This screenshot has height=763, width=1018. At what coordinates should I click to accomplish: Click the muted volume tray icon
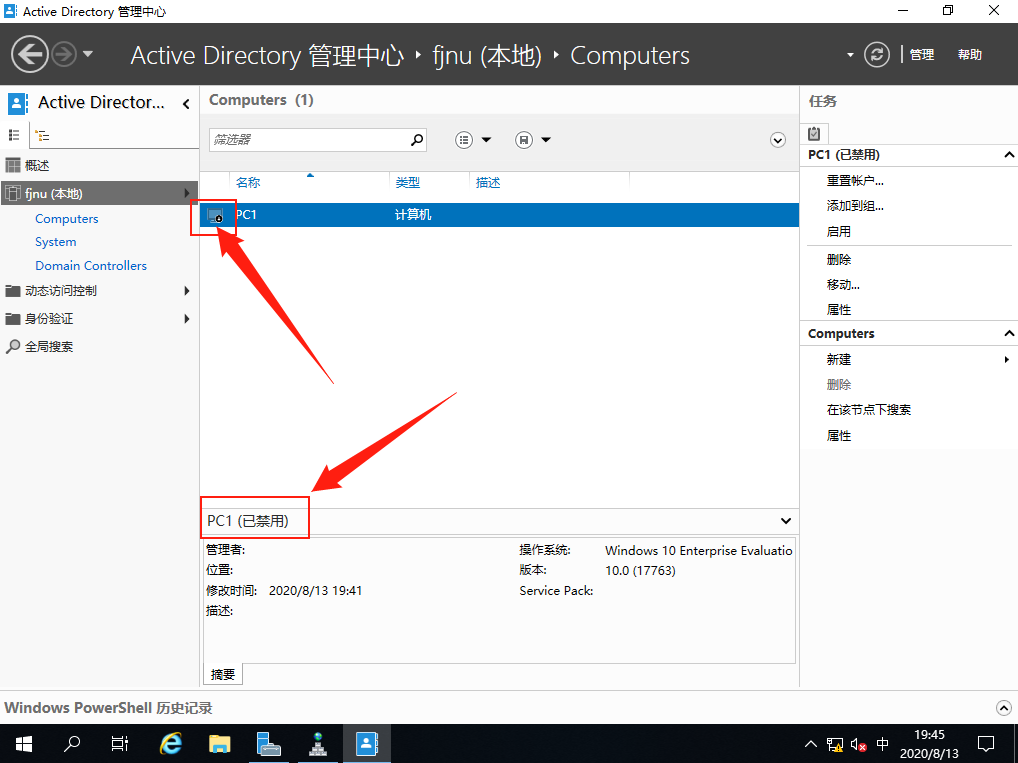point(858,744)
